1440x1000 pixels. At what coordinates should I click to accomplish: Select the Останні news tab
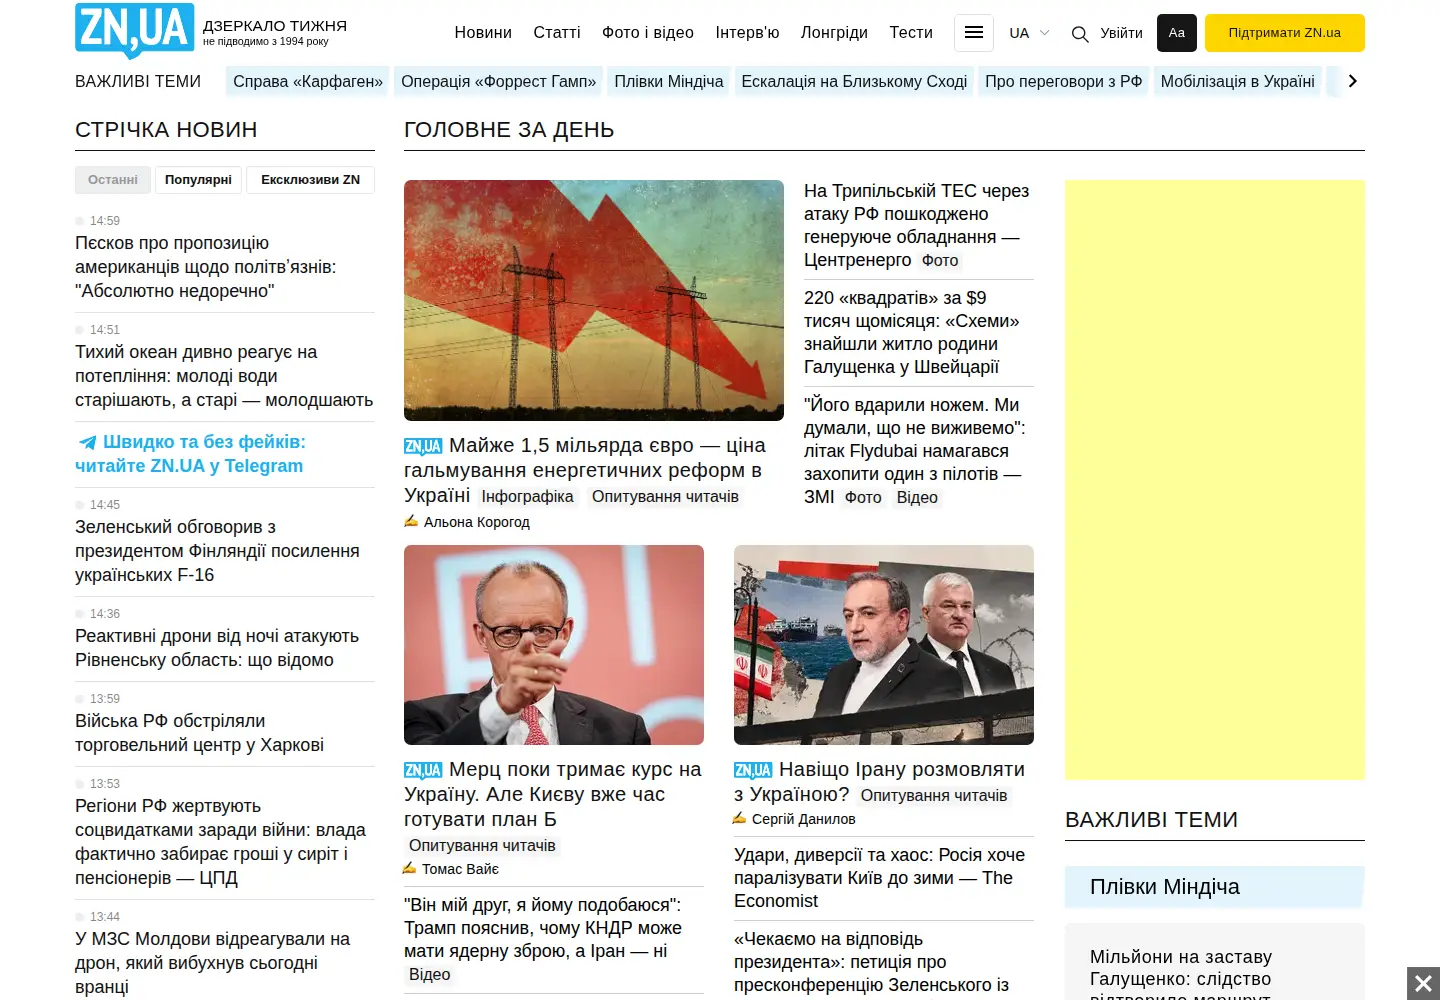[x=113, y=180]
